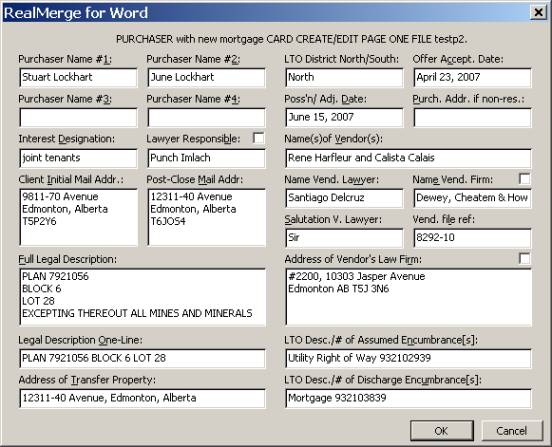Click the Interest Designation field
The width and height of the screenshot is (552, 447).
coord(78,158)
